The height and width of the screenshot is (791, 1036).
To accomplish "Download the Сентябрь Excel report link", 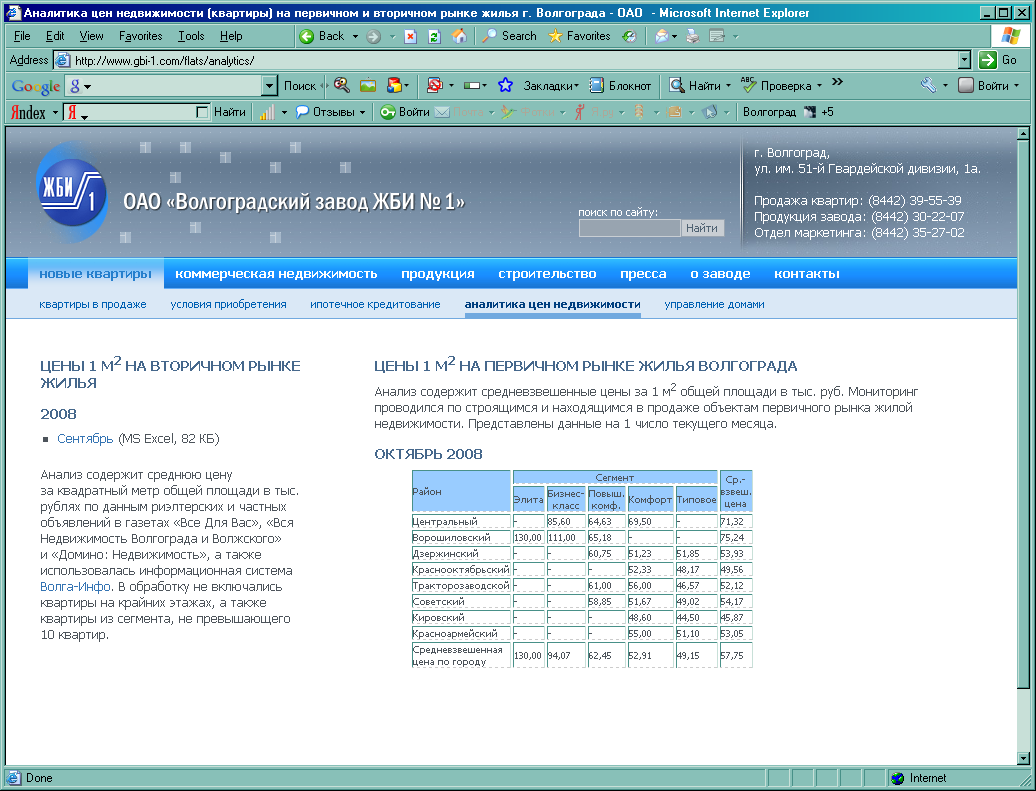I will [85, 439].
